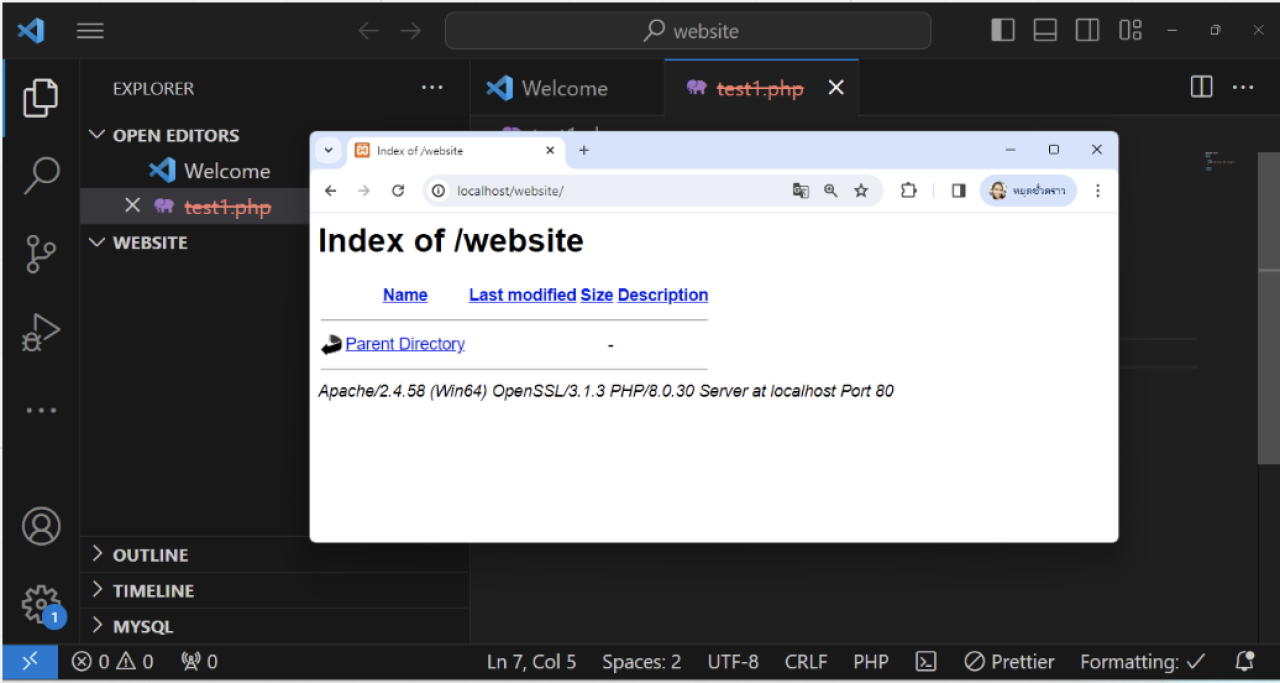Open Chrome extensions puzzle icon

908,191
